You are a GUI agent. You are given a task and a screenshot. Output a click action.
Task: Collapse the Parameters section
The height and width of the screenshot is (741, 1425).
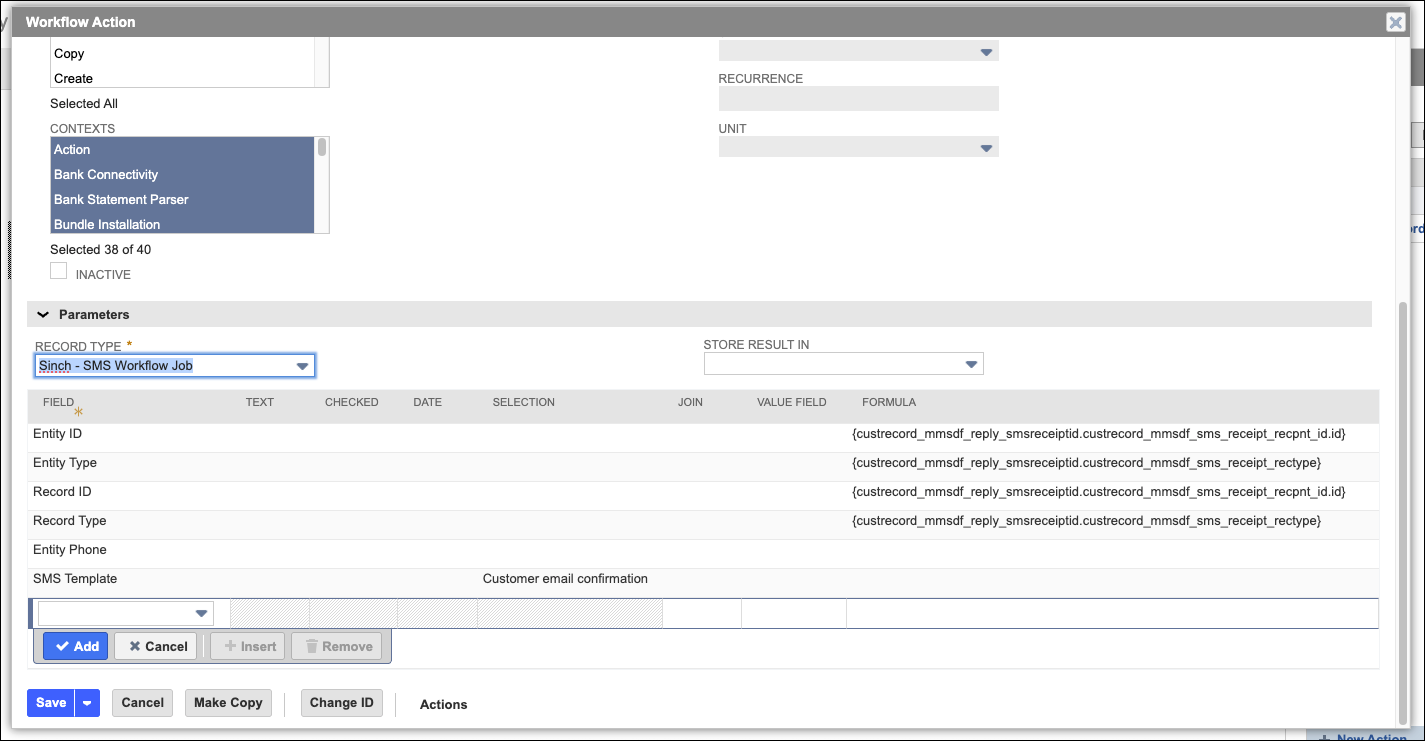point(42,313)
